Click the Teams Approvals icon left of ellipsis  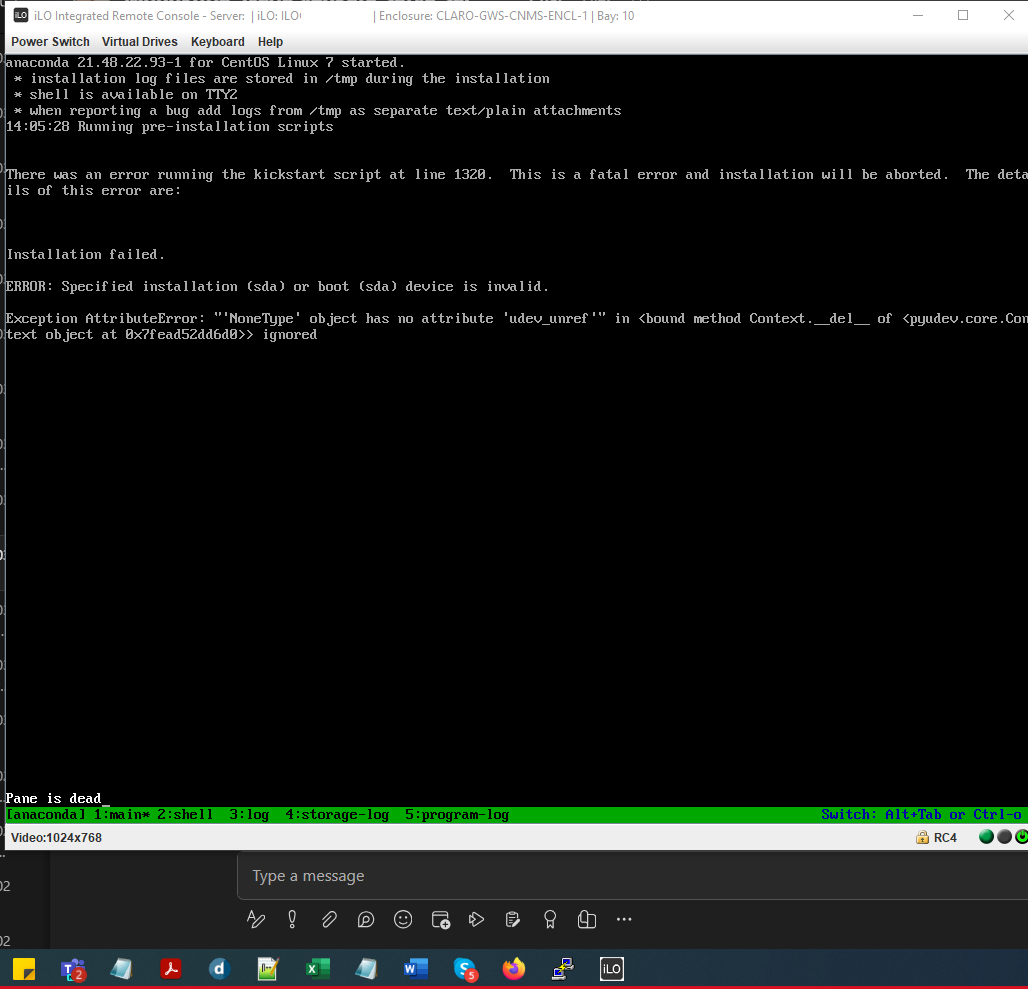[587, 920]
